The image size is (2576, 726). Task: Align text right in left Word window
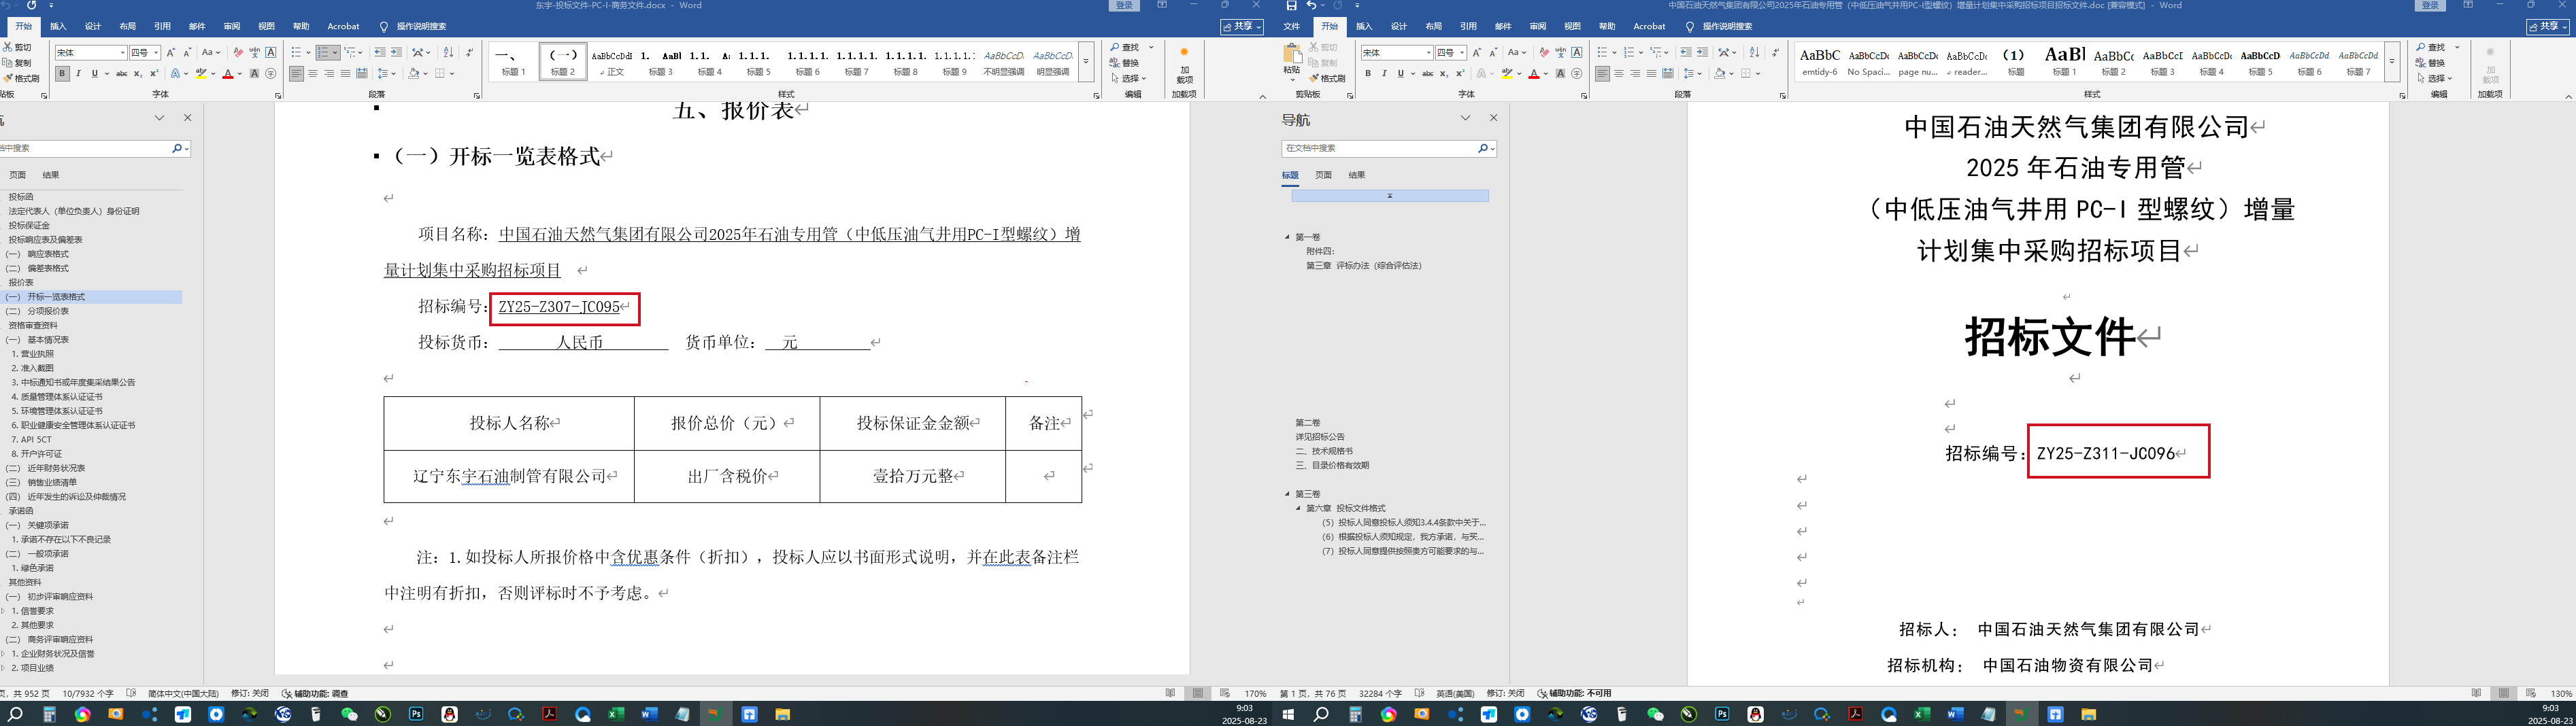329,73
